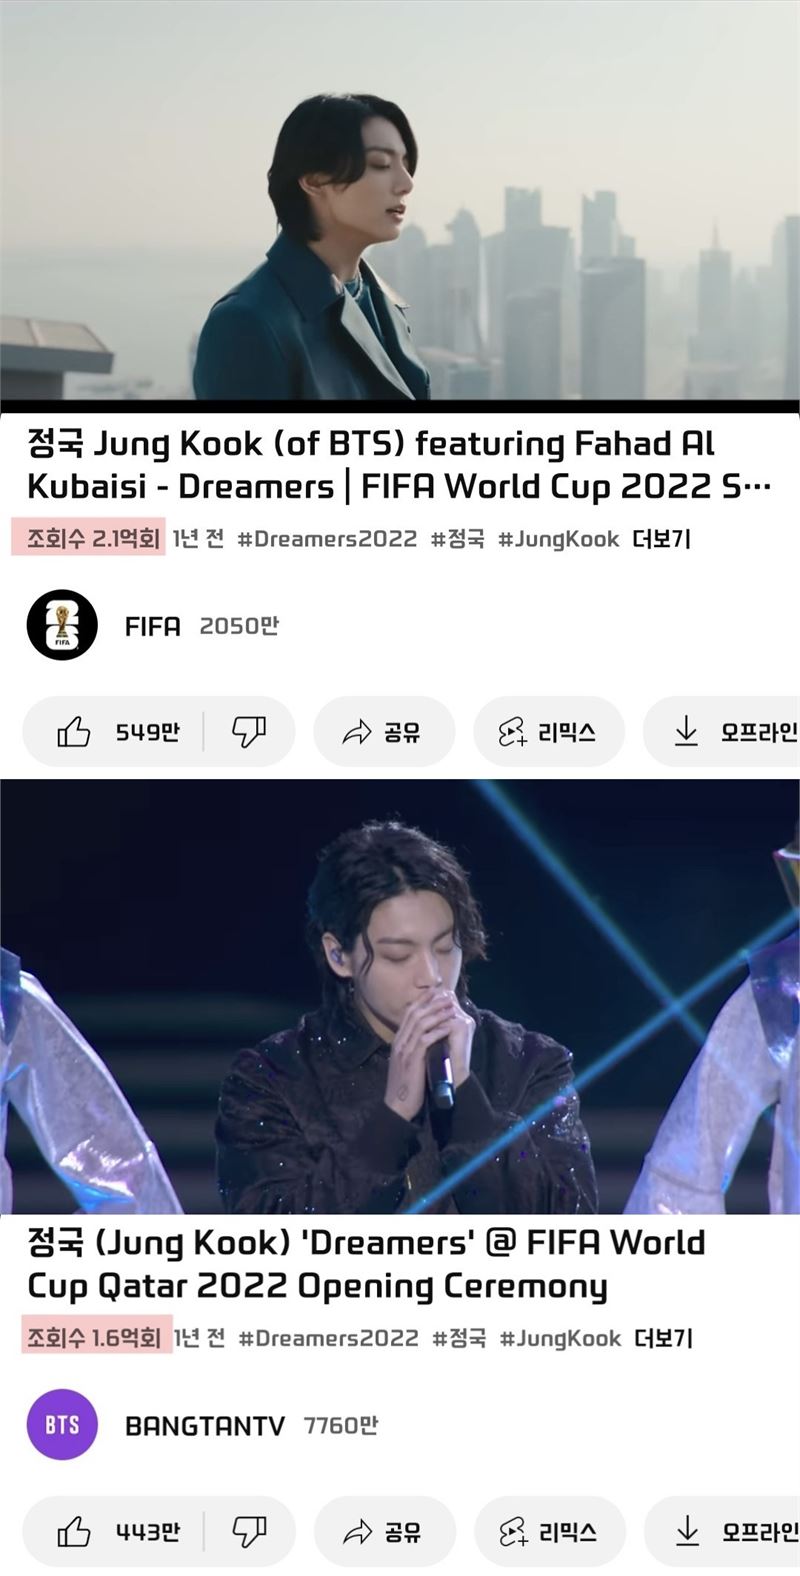Expand 더보기 under the Opening Ceremony title
800x1576 pixels.
click(663, 1338)
